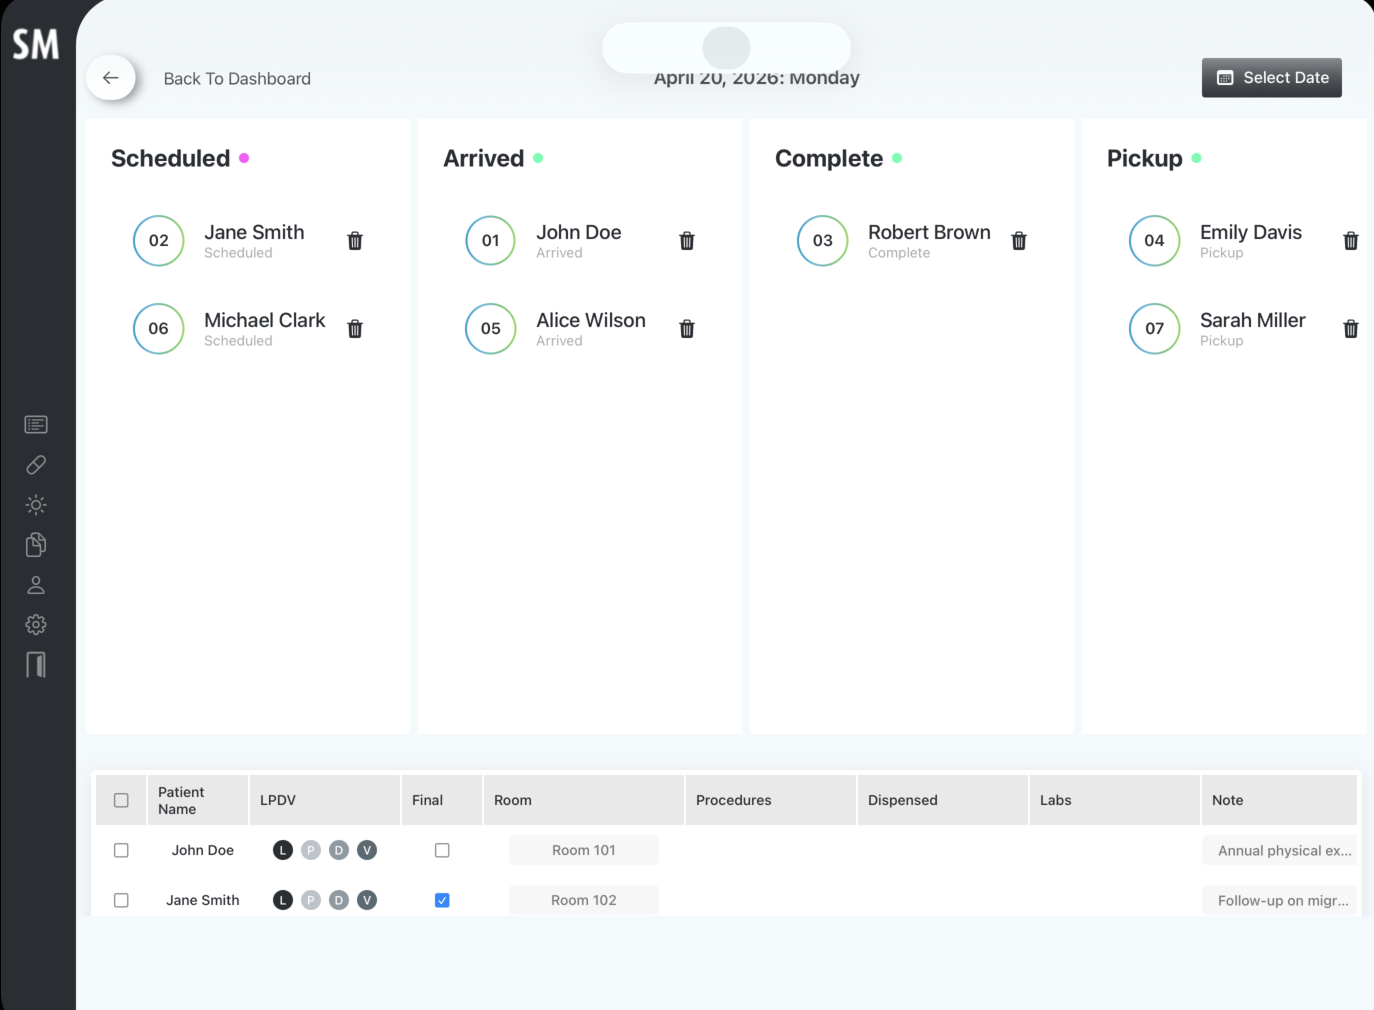Open Michael Clark's appointment card 06
This screenshot has height=1010, width=1374.
pos(248,329)
